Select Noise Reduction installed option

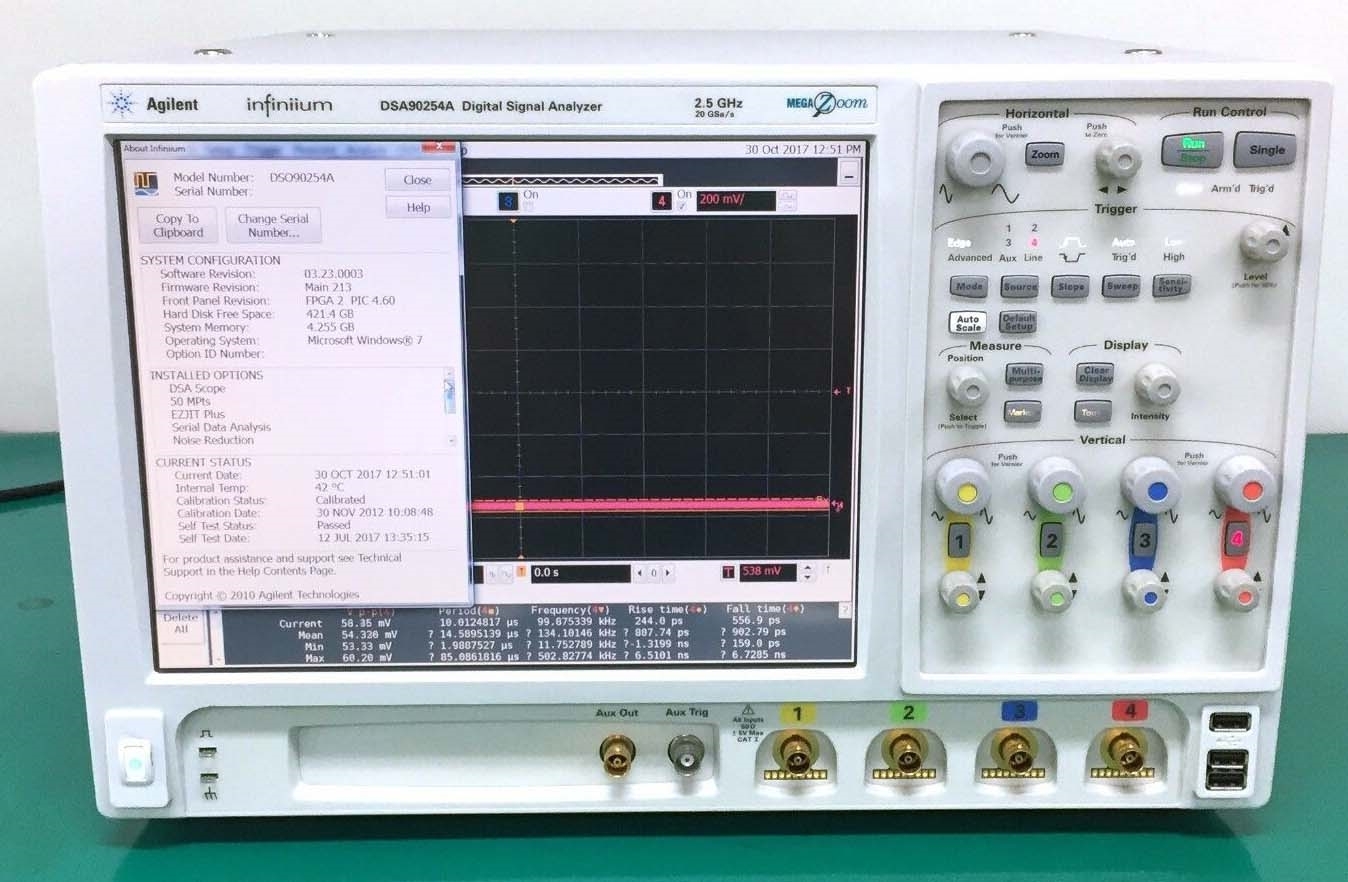coord(213,440)
